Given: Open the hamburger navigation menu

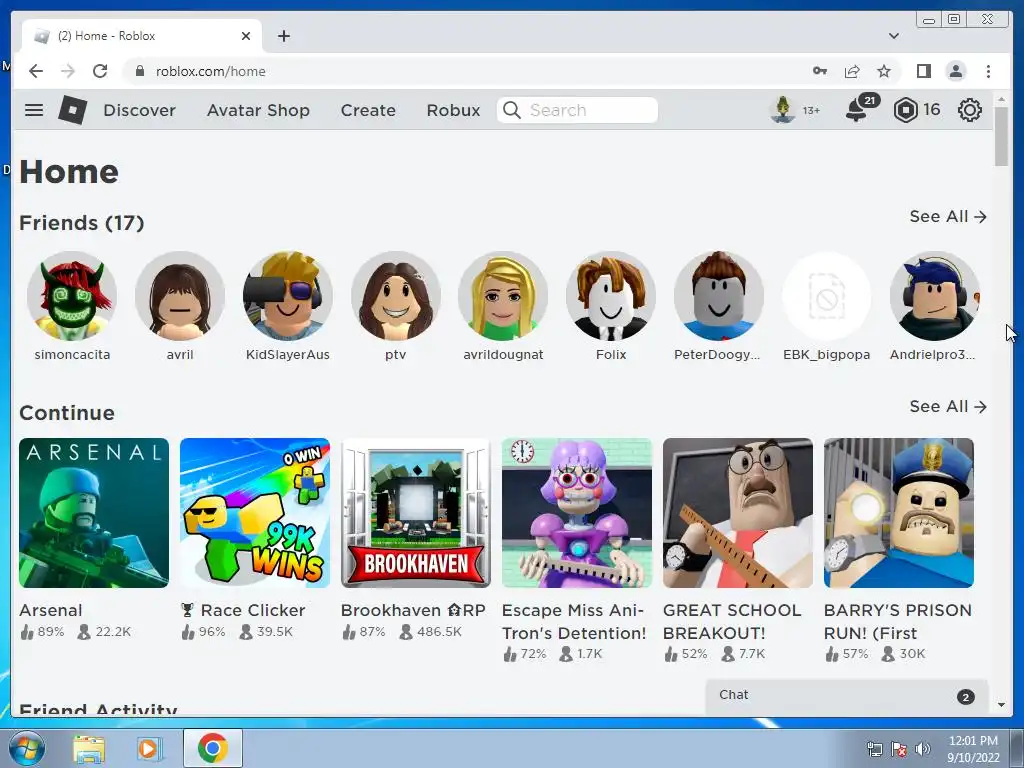Looking at the screenshot, I should (x=34, y=110).
